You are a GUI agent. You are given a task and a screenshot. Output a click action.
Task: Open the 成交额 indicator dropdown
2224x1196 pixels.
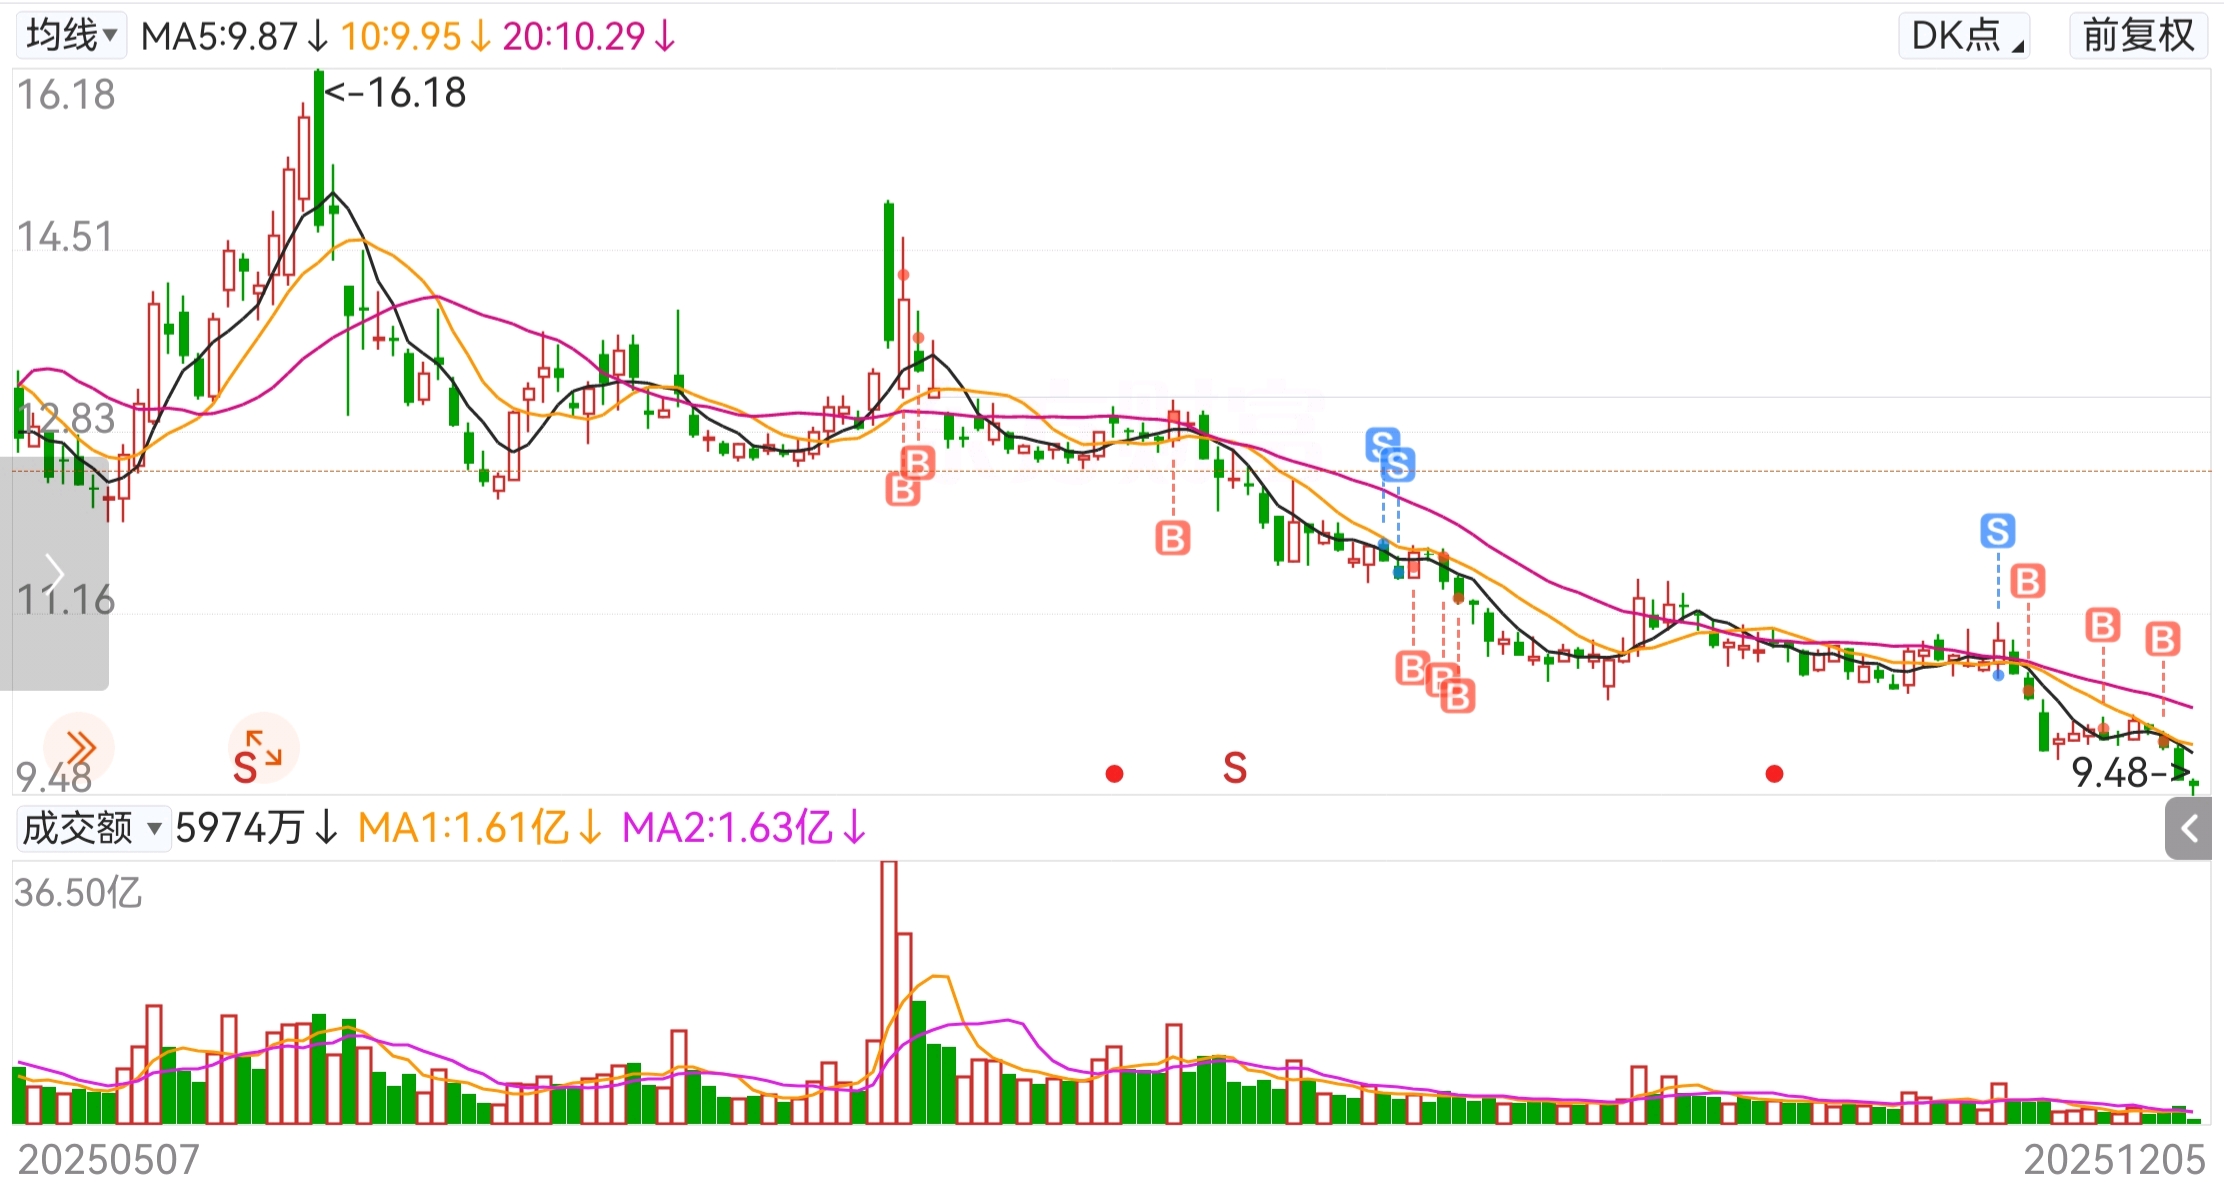[x=92, y=828]
